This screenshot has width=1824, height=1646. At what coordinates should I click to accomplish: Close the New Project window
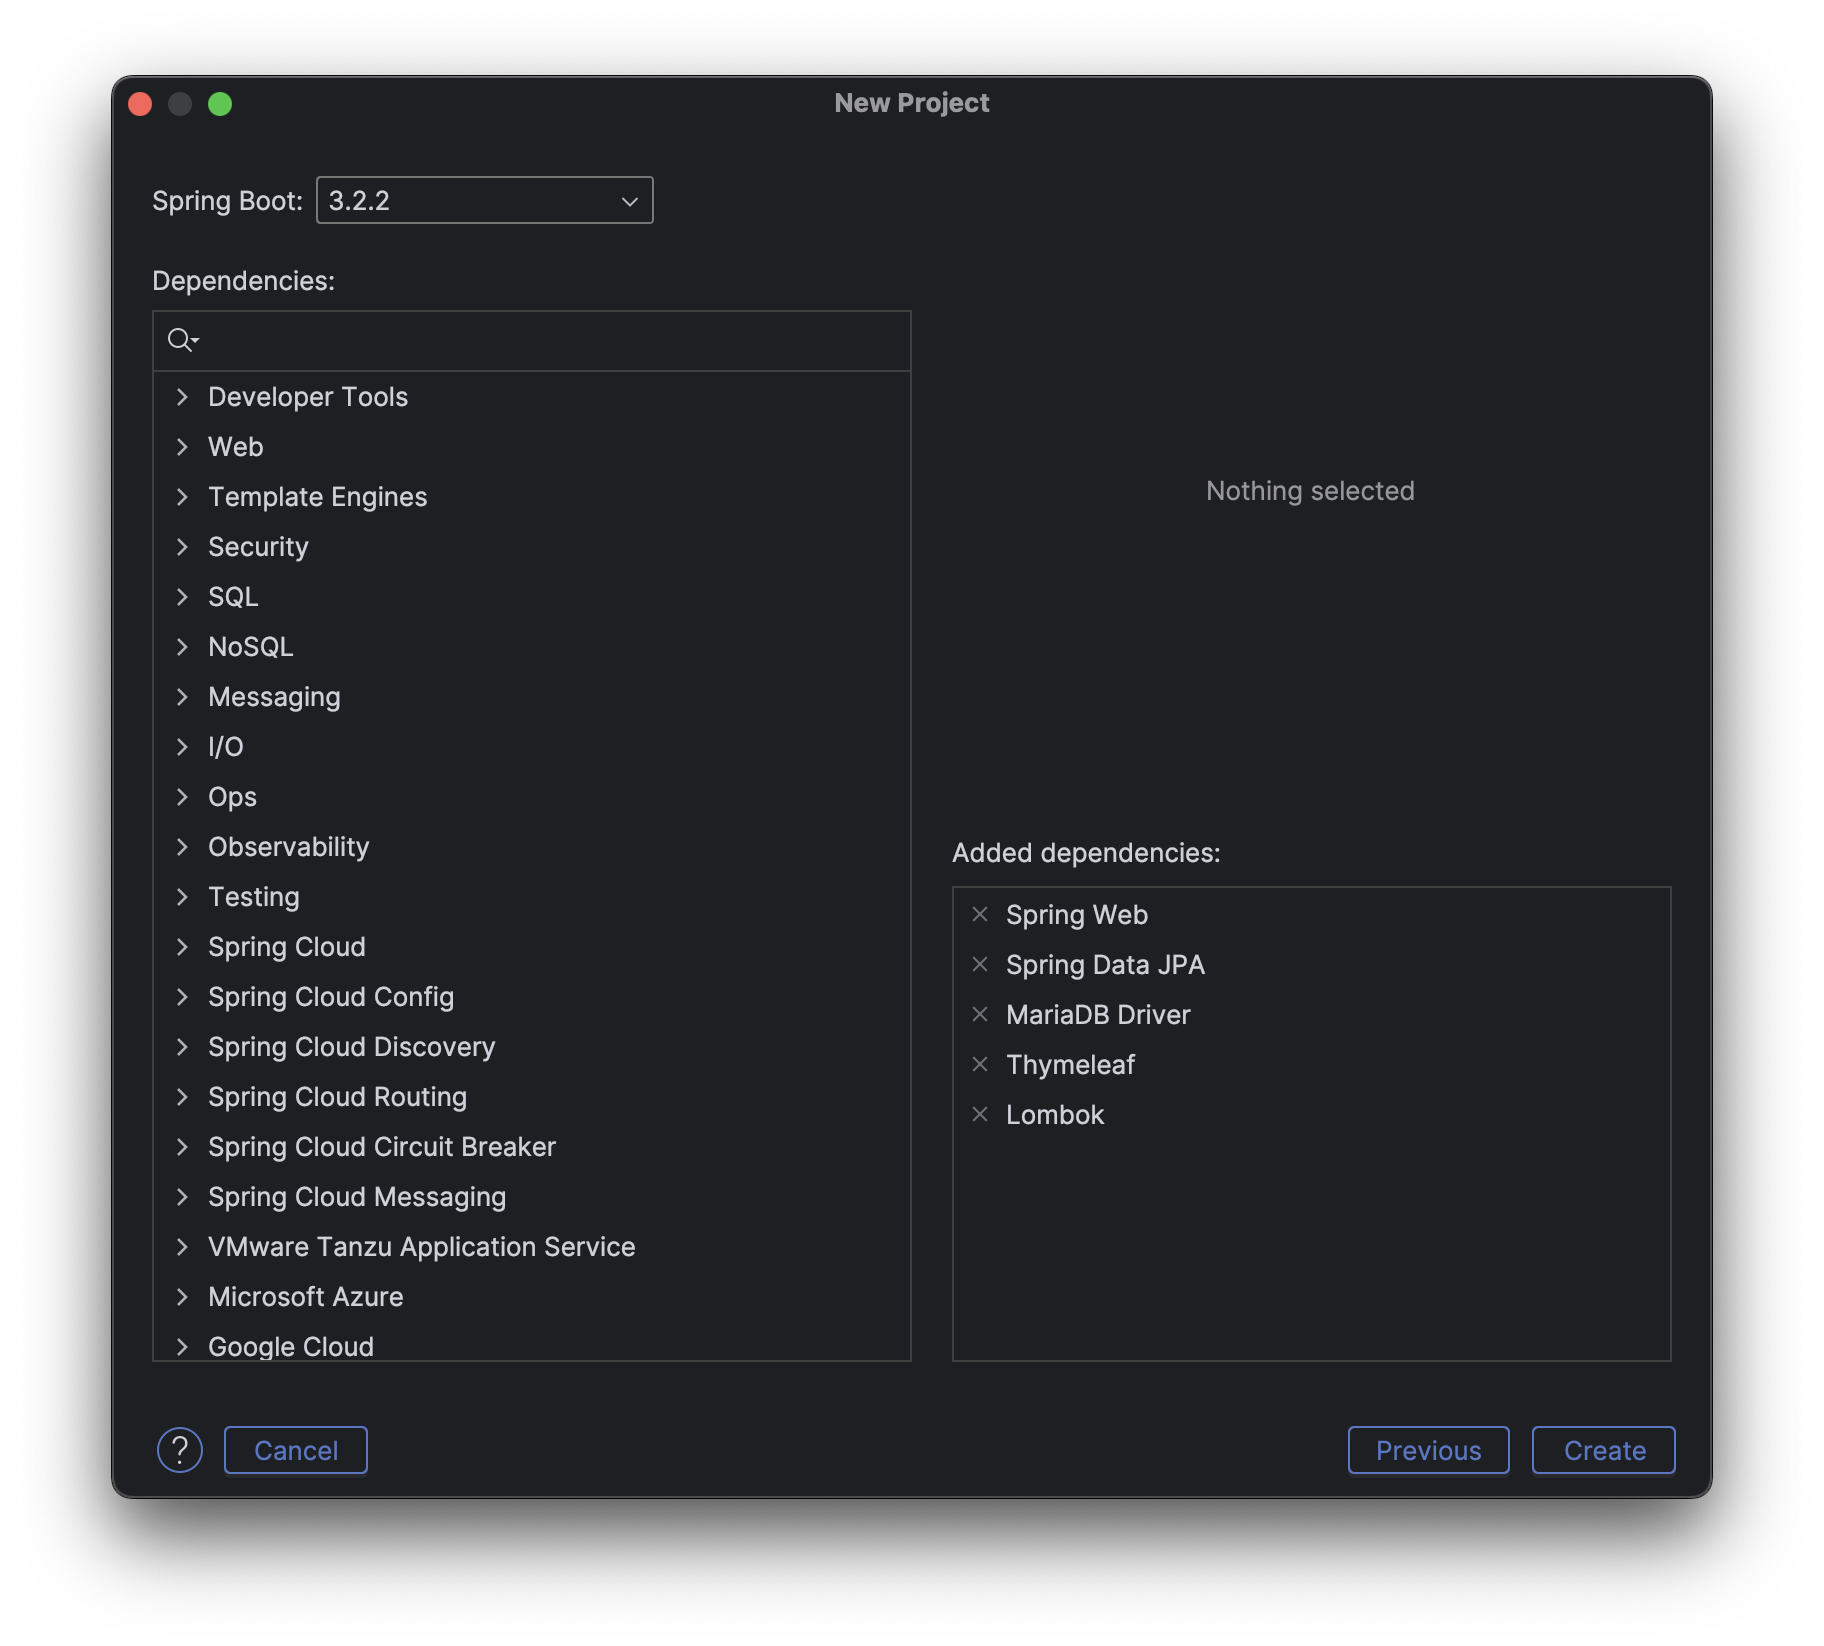(x=140, y=104)
